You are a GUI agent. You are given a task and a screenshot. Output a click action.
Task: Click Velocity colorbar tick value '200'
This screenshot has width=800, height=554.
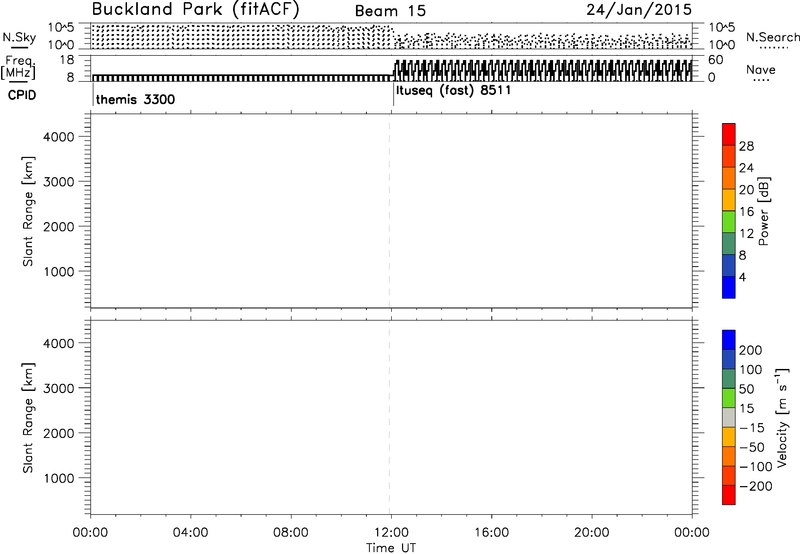751,350
